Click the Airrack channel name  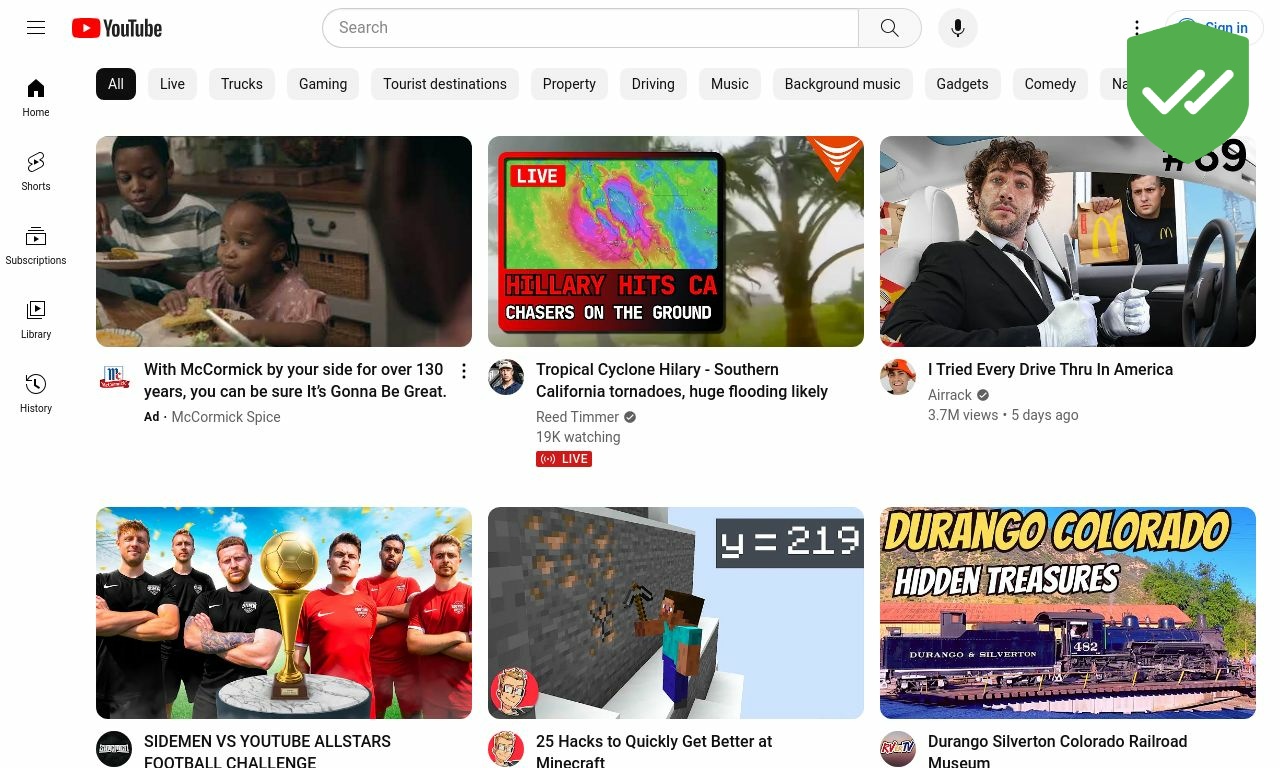(x=950, y=395)
